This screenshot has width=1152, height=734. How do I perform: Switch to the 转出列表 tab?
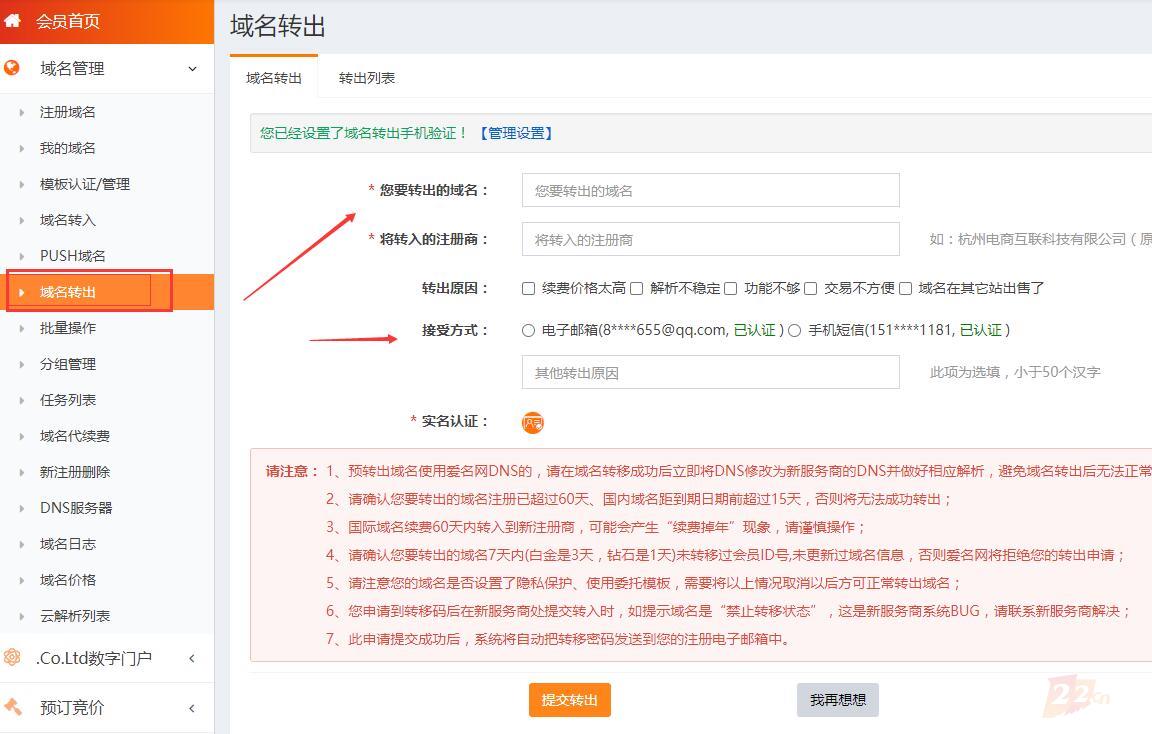(366, 77)
